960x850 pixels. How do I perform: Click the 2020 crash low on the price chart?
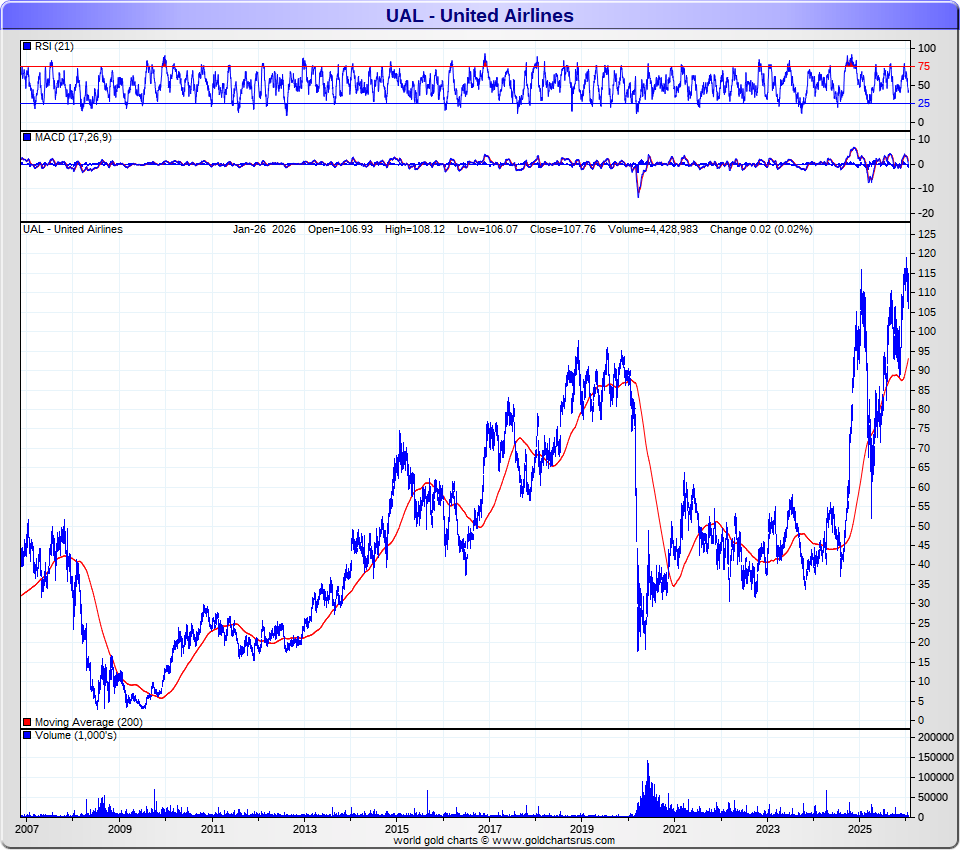click(638, 649)
